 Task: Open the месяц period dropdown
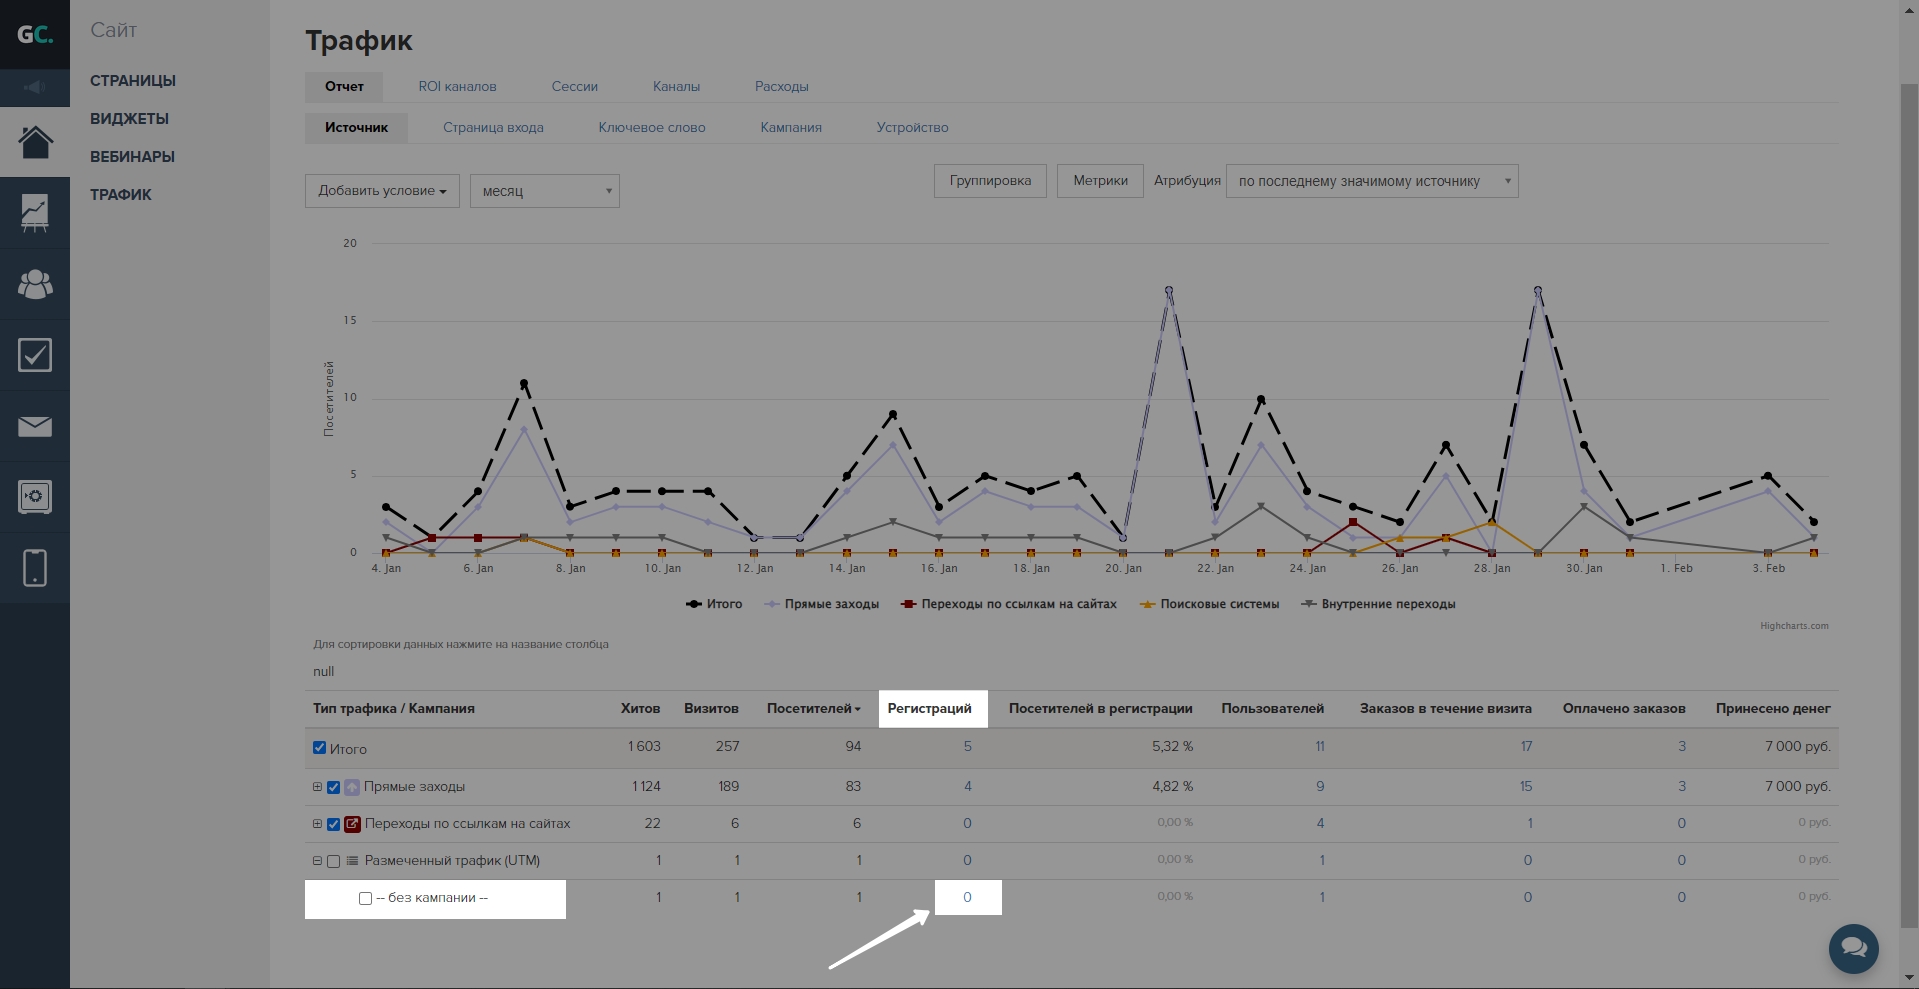point(544,191)
